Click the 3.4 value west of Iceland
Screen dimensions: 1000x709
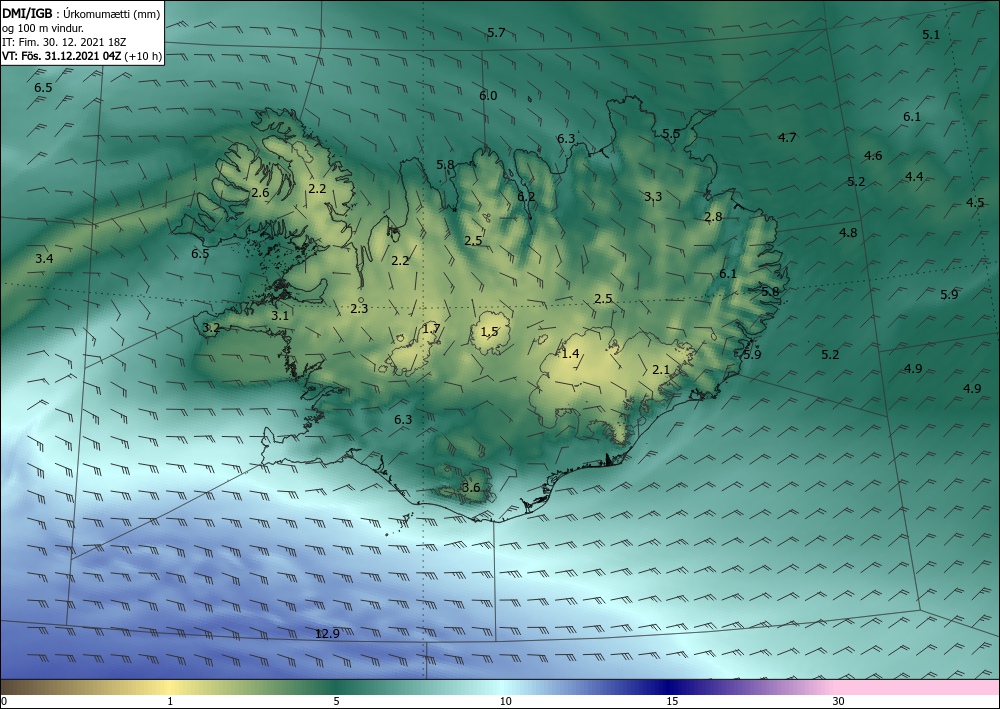pos(44,258)
